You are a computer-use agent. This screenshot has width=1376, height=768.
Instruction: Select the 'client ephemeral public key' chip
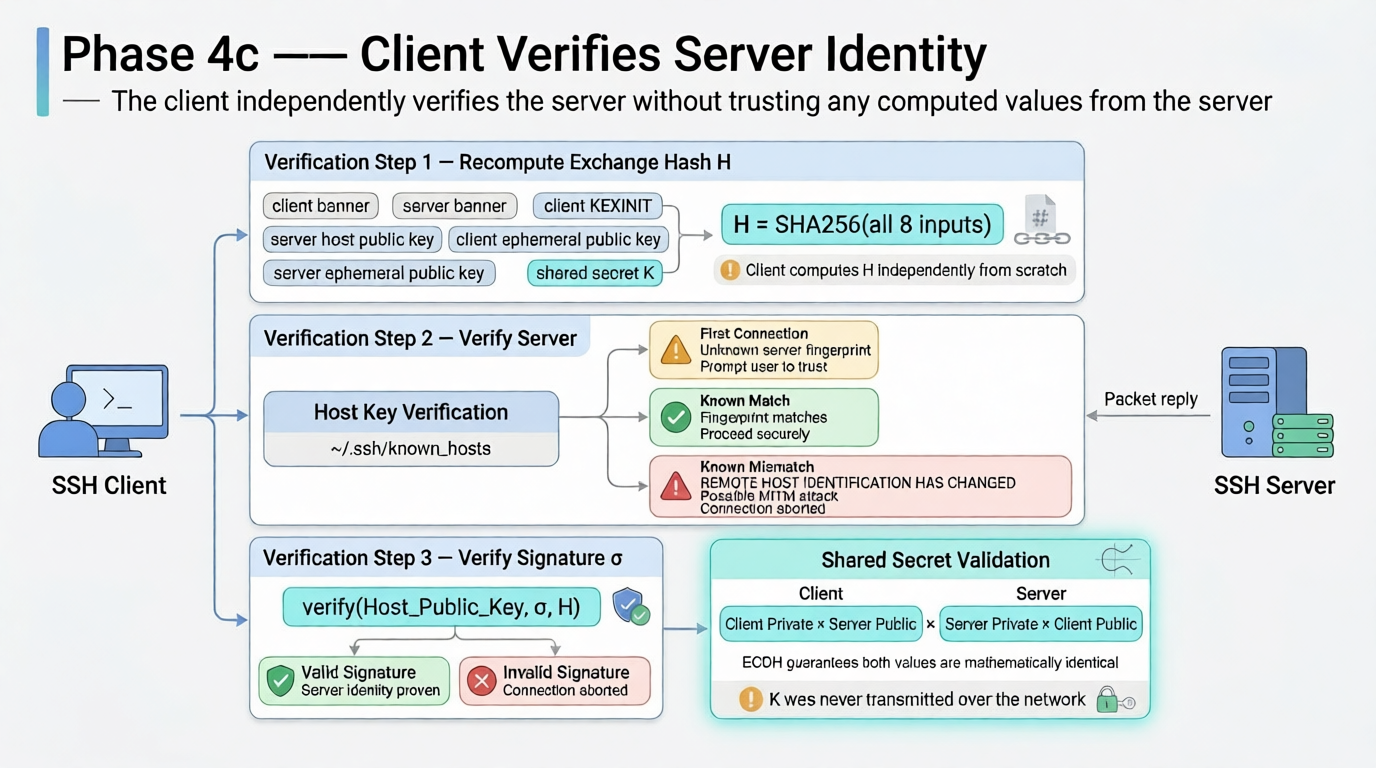[558, 239]
